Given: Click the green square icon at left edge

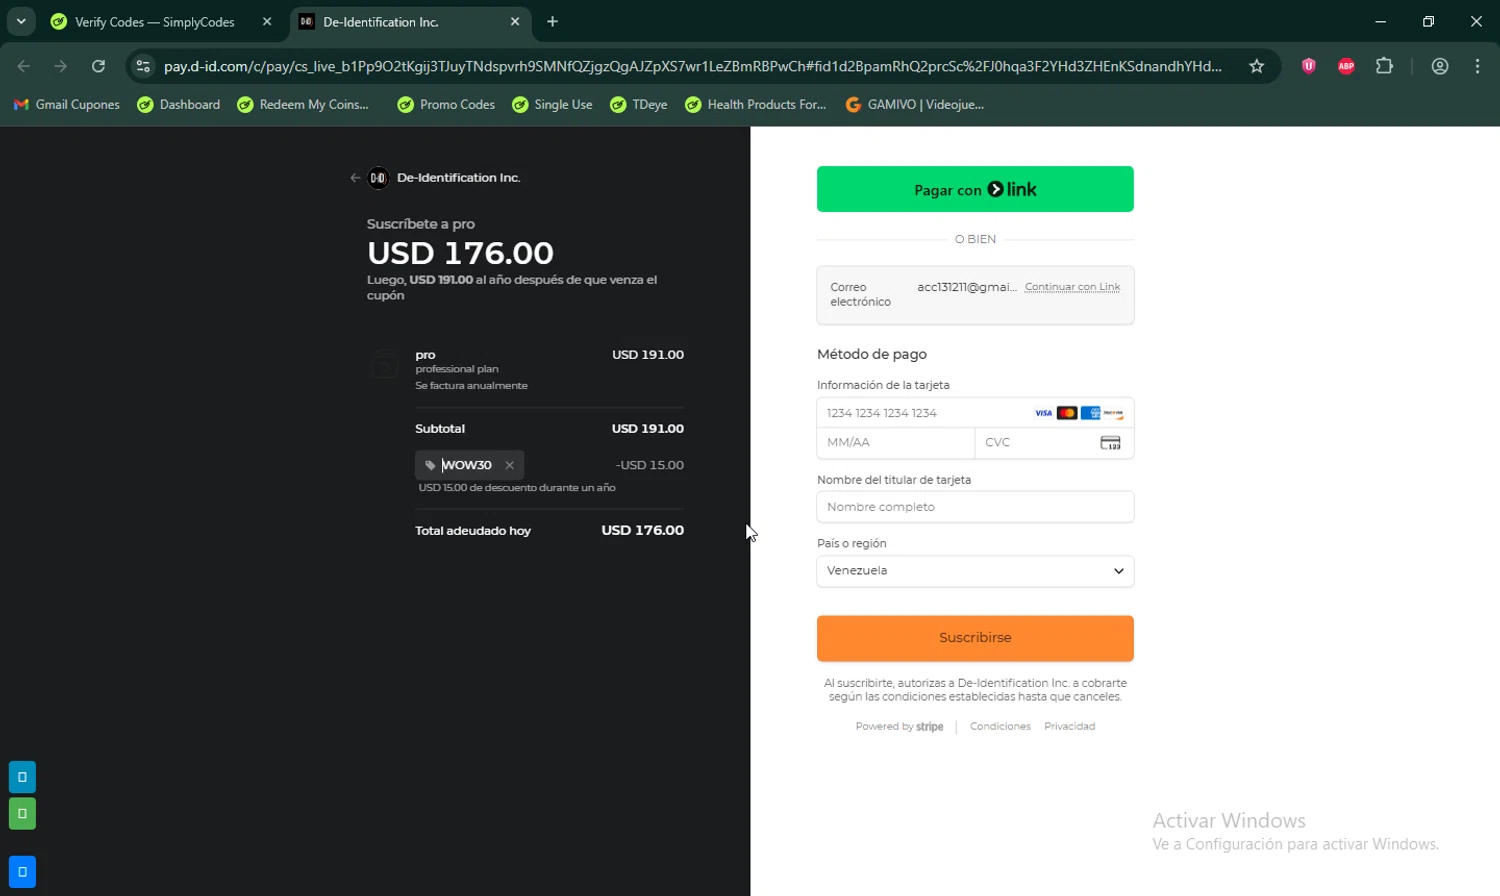Looking at the screenshot, I should (x=22, y=814).
